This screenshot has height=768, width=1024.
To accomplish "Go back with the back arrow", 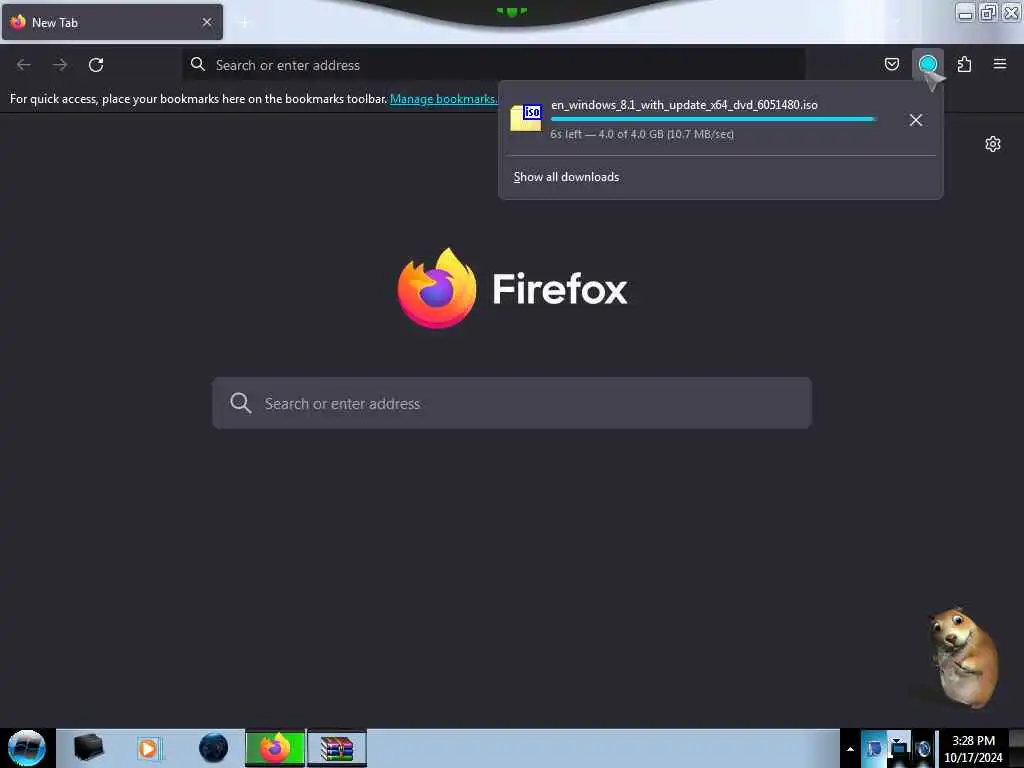I will click(x=24, y=65).
